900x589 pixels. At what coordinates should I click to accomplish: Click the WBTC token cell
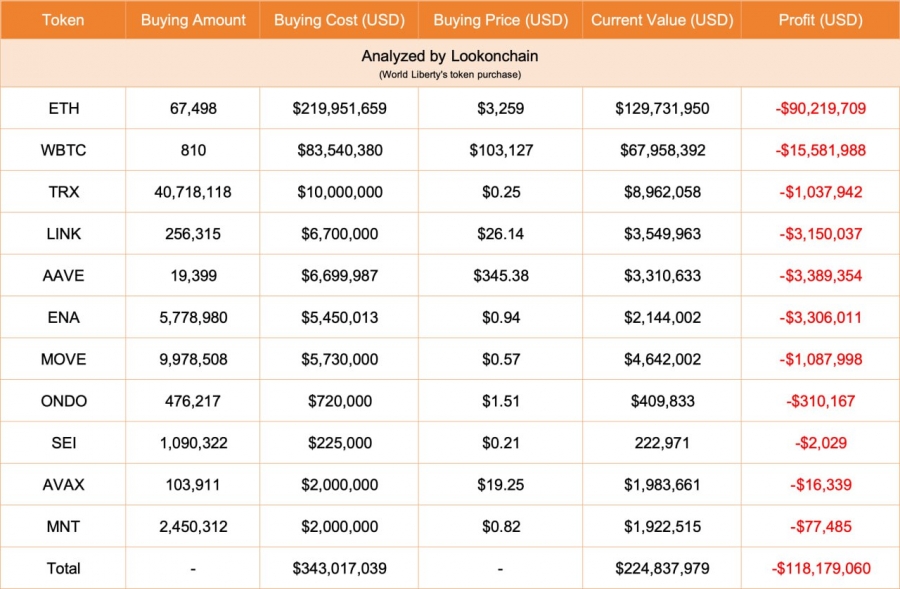[x=63, y=150]
